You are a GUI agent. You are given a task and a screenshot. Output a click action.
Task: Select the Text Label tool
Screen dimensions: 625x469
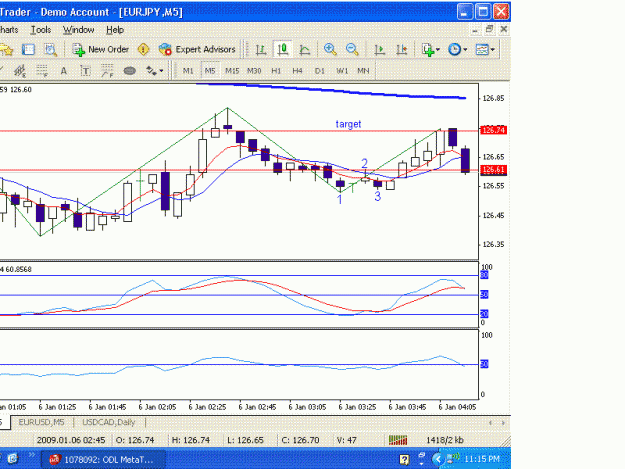[85, 71]
